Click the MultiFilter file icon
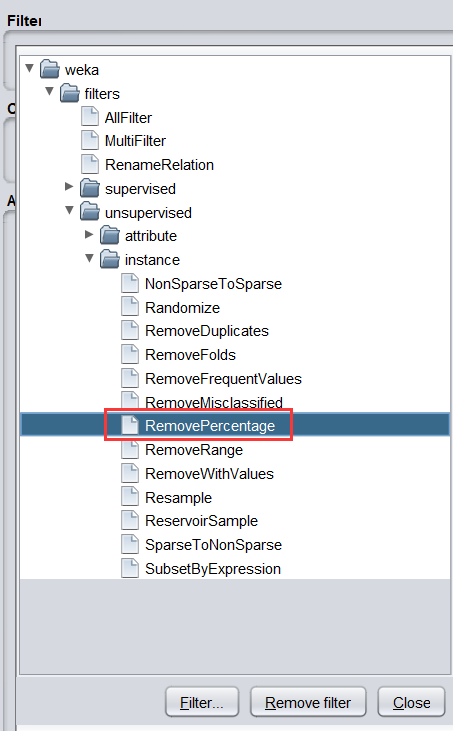Image resolution: width=453 pixels, height=731 pixels. pos(90,140)
